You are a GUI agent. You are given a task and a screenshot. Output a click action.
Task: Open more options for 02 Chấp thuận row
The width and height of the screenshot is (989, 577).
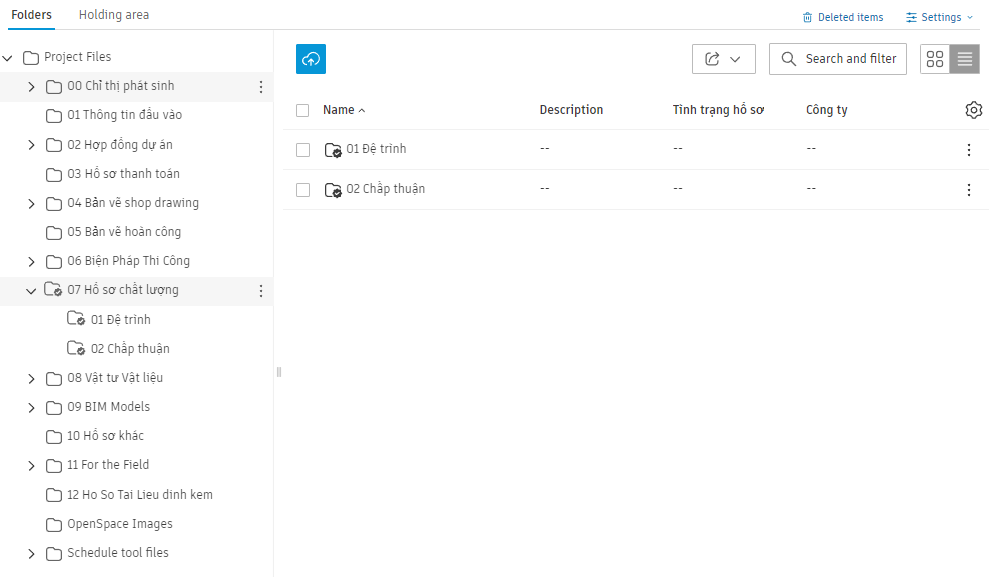(x=969, y=189)
